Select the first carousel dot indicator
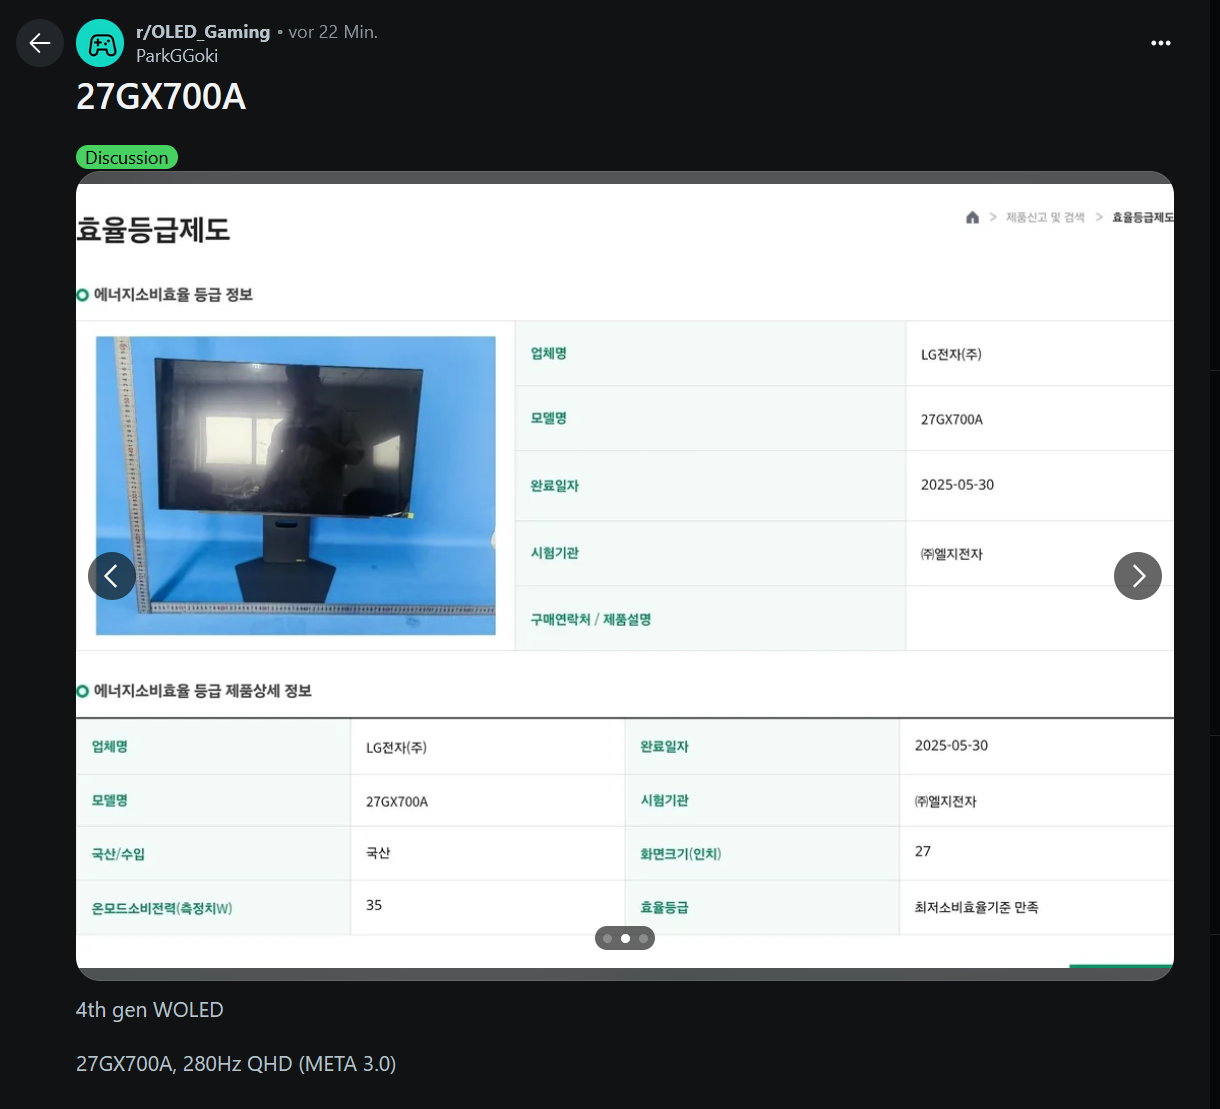Screen dimensions: 1220x1109 607,938
